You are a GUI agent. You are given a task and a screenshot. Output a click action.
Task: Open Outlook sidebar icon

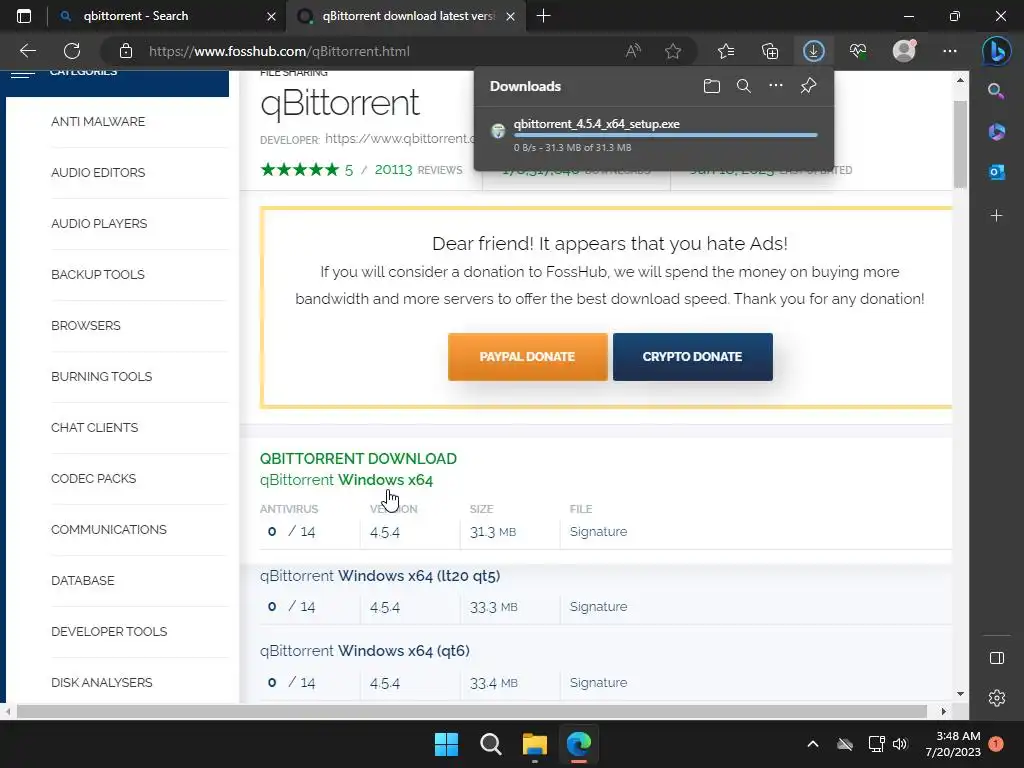point(997,172)
